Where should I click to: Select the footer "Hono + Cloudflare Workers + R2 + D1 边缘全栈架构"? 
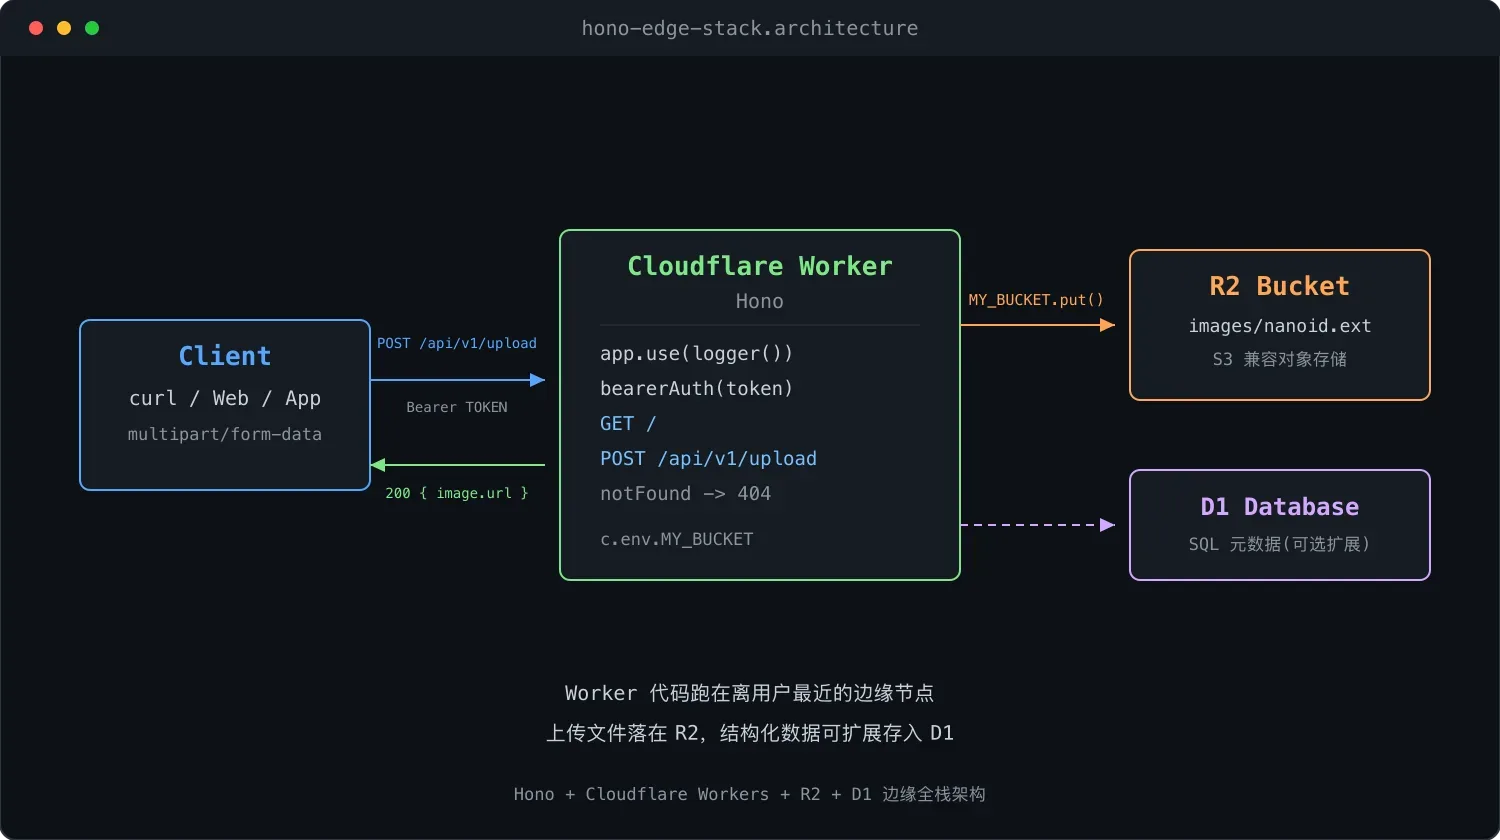pos(750,794)
